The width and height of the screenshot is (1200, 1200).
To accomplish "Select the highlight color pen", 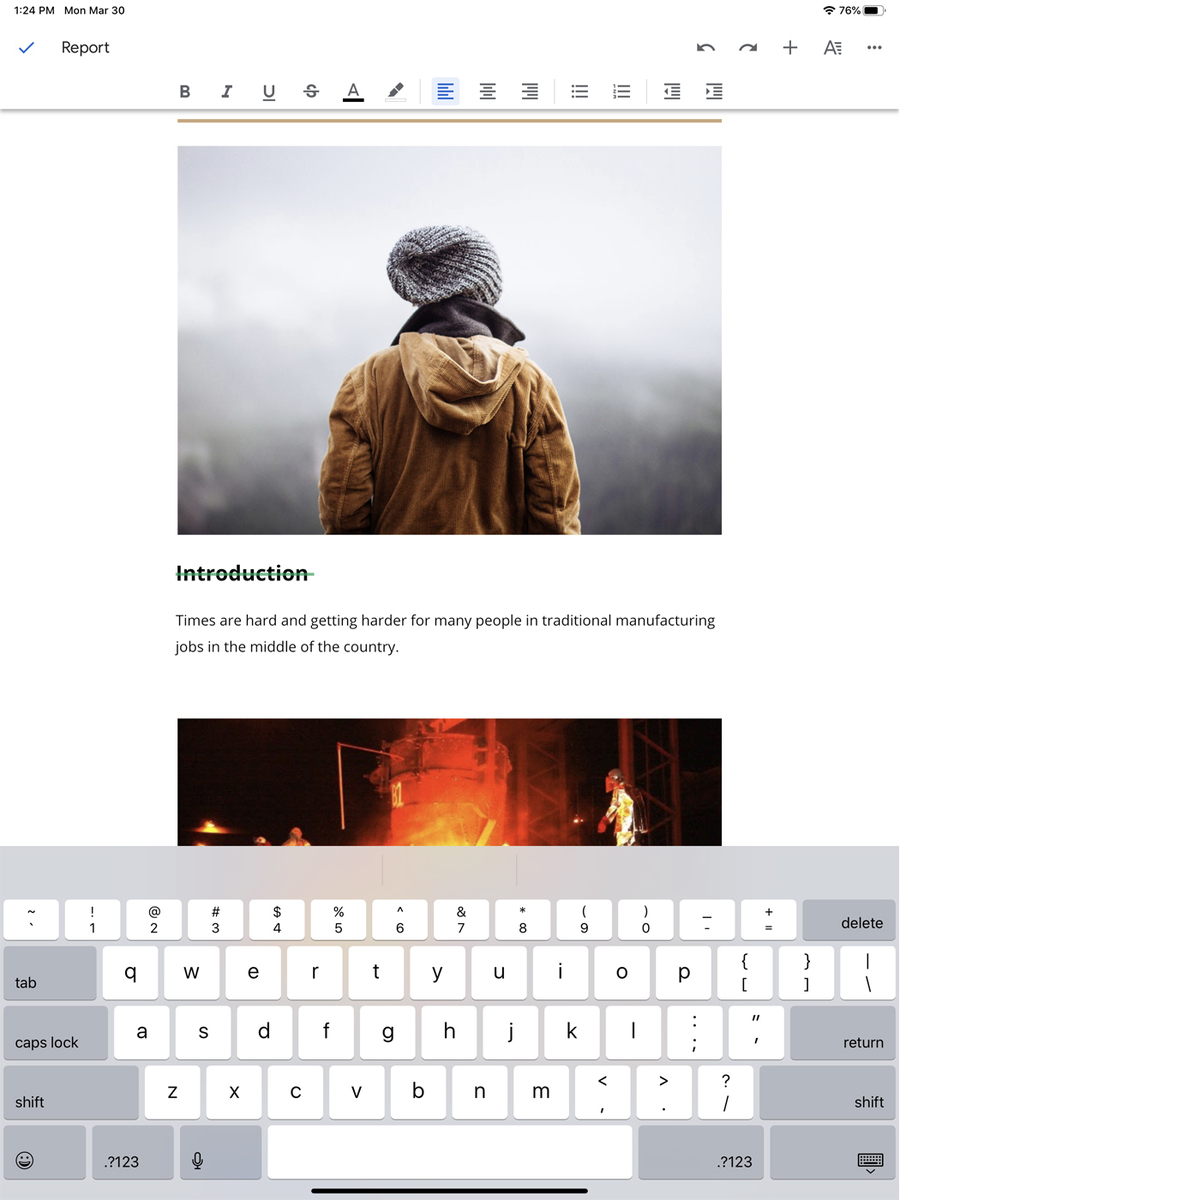I will coord(396,91).
